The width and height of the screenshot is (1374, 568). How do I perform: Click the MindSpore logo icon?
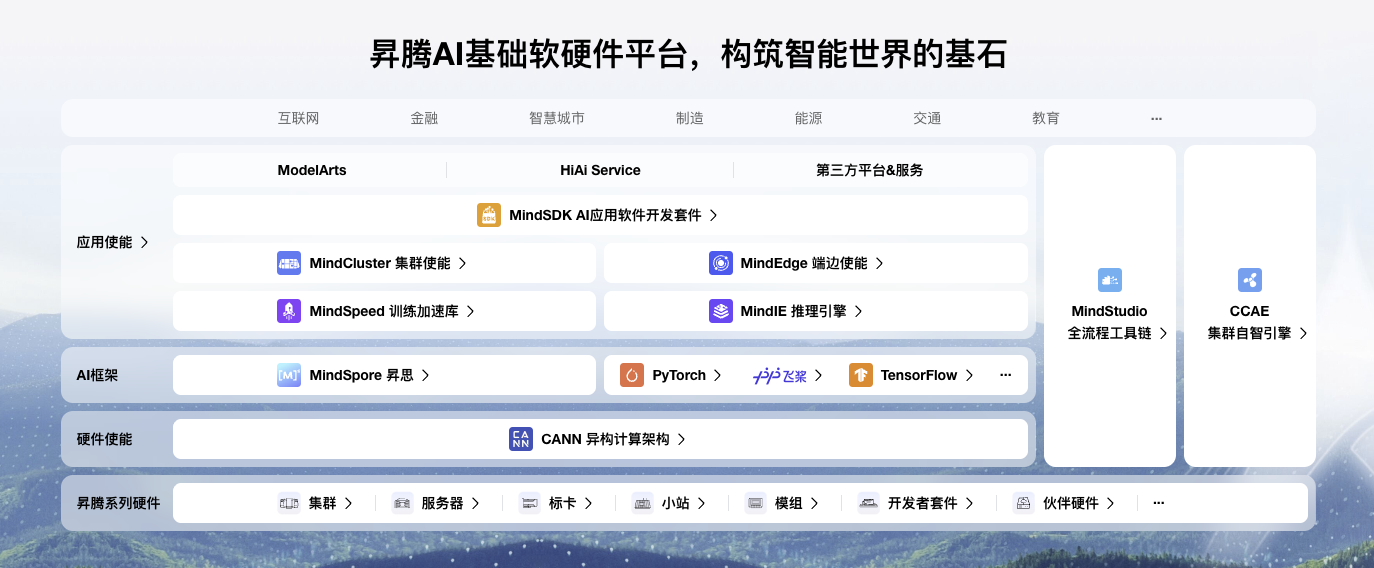pyautogui.click(x=289, y=375)
